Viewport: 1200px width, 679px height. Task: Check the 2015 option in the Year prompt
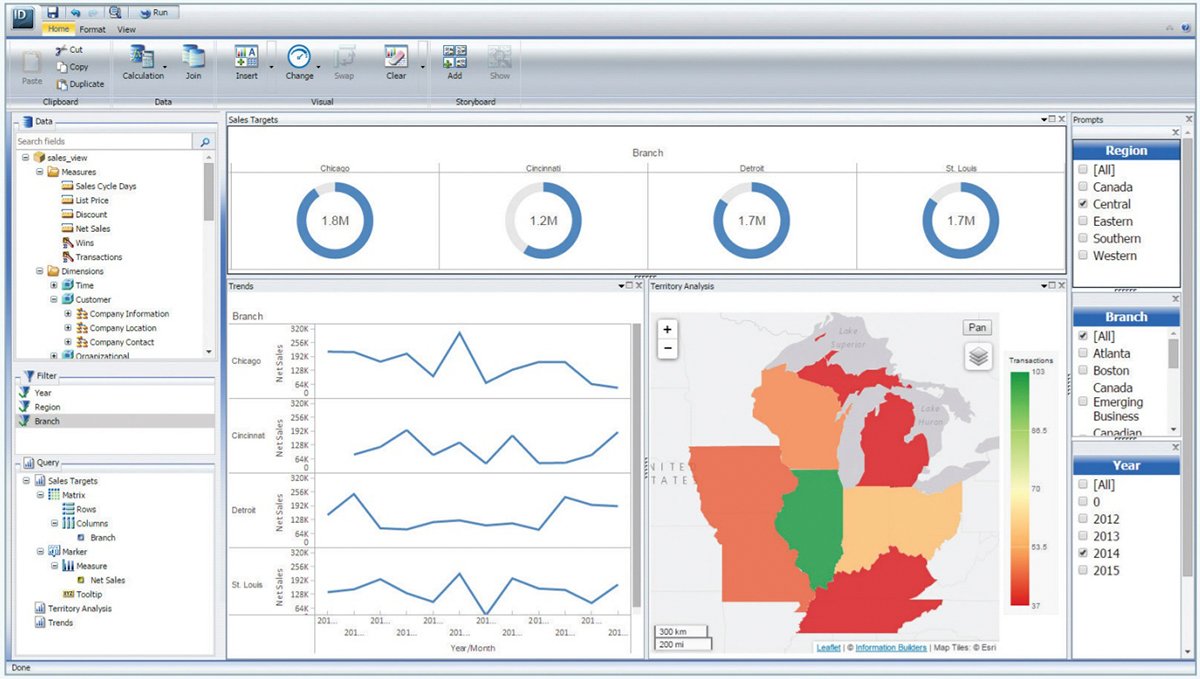[1083, 570]
